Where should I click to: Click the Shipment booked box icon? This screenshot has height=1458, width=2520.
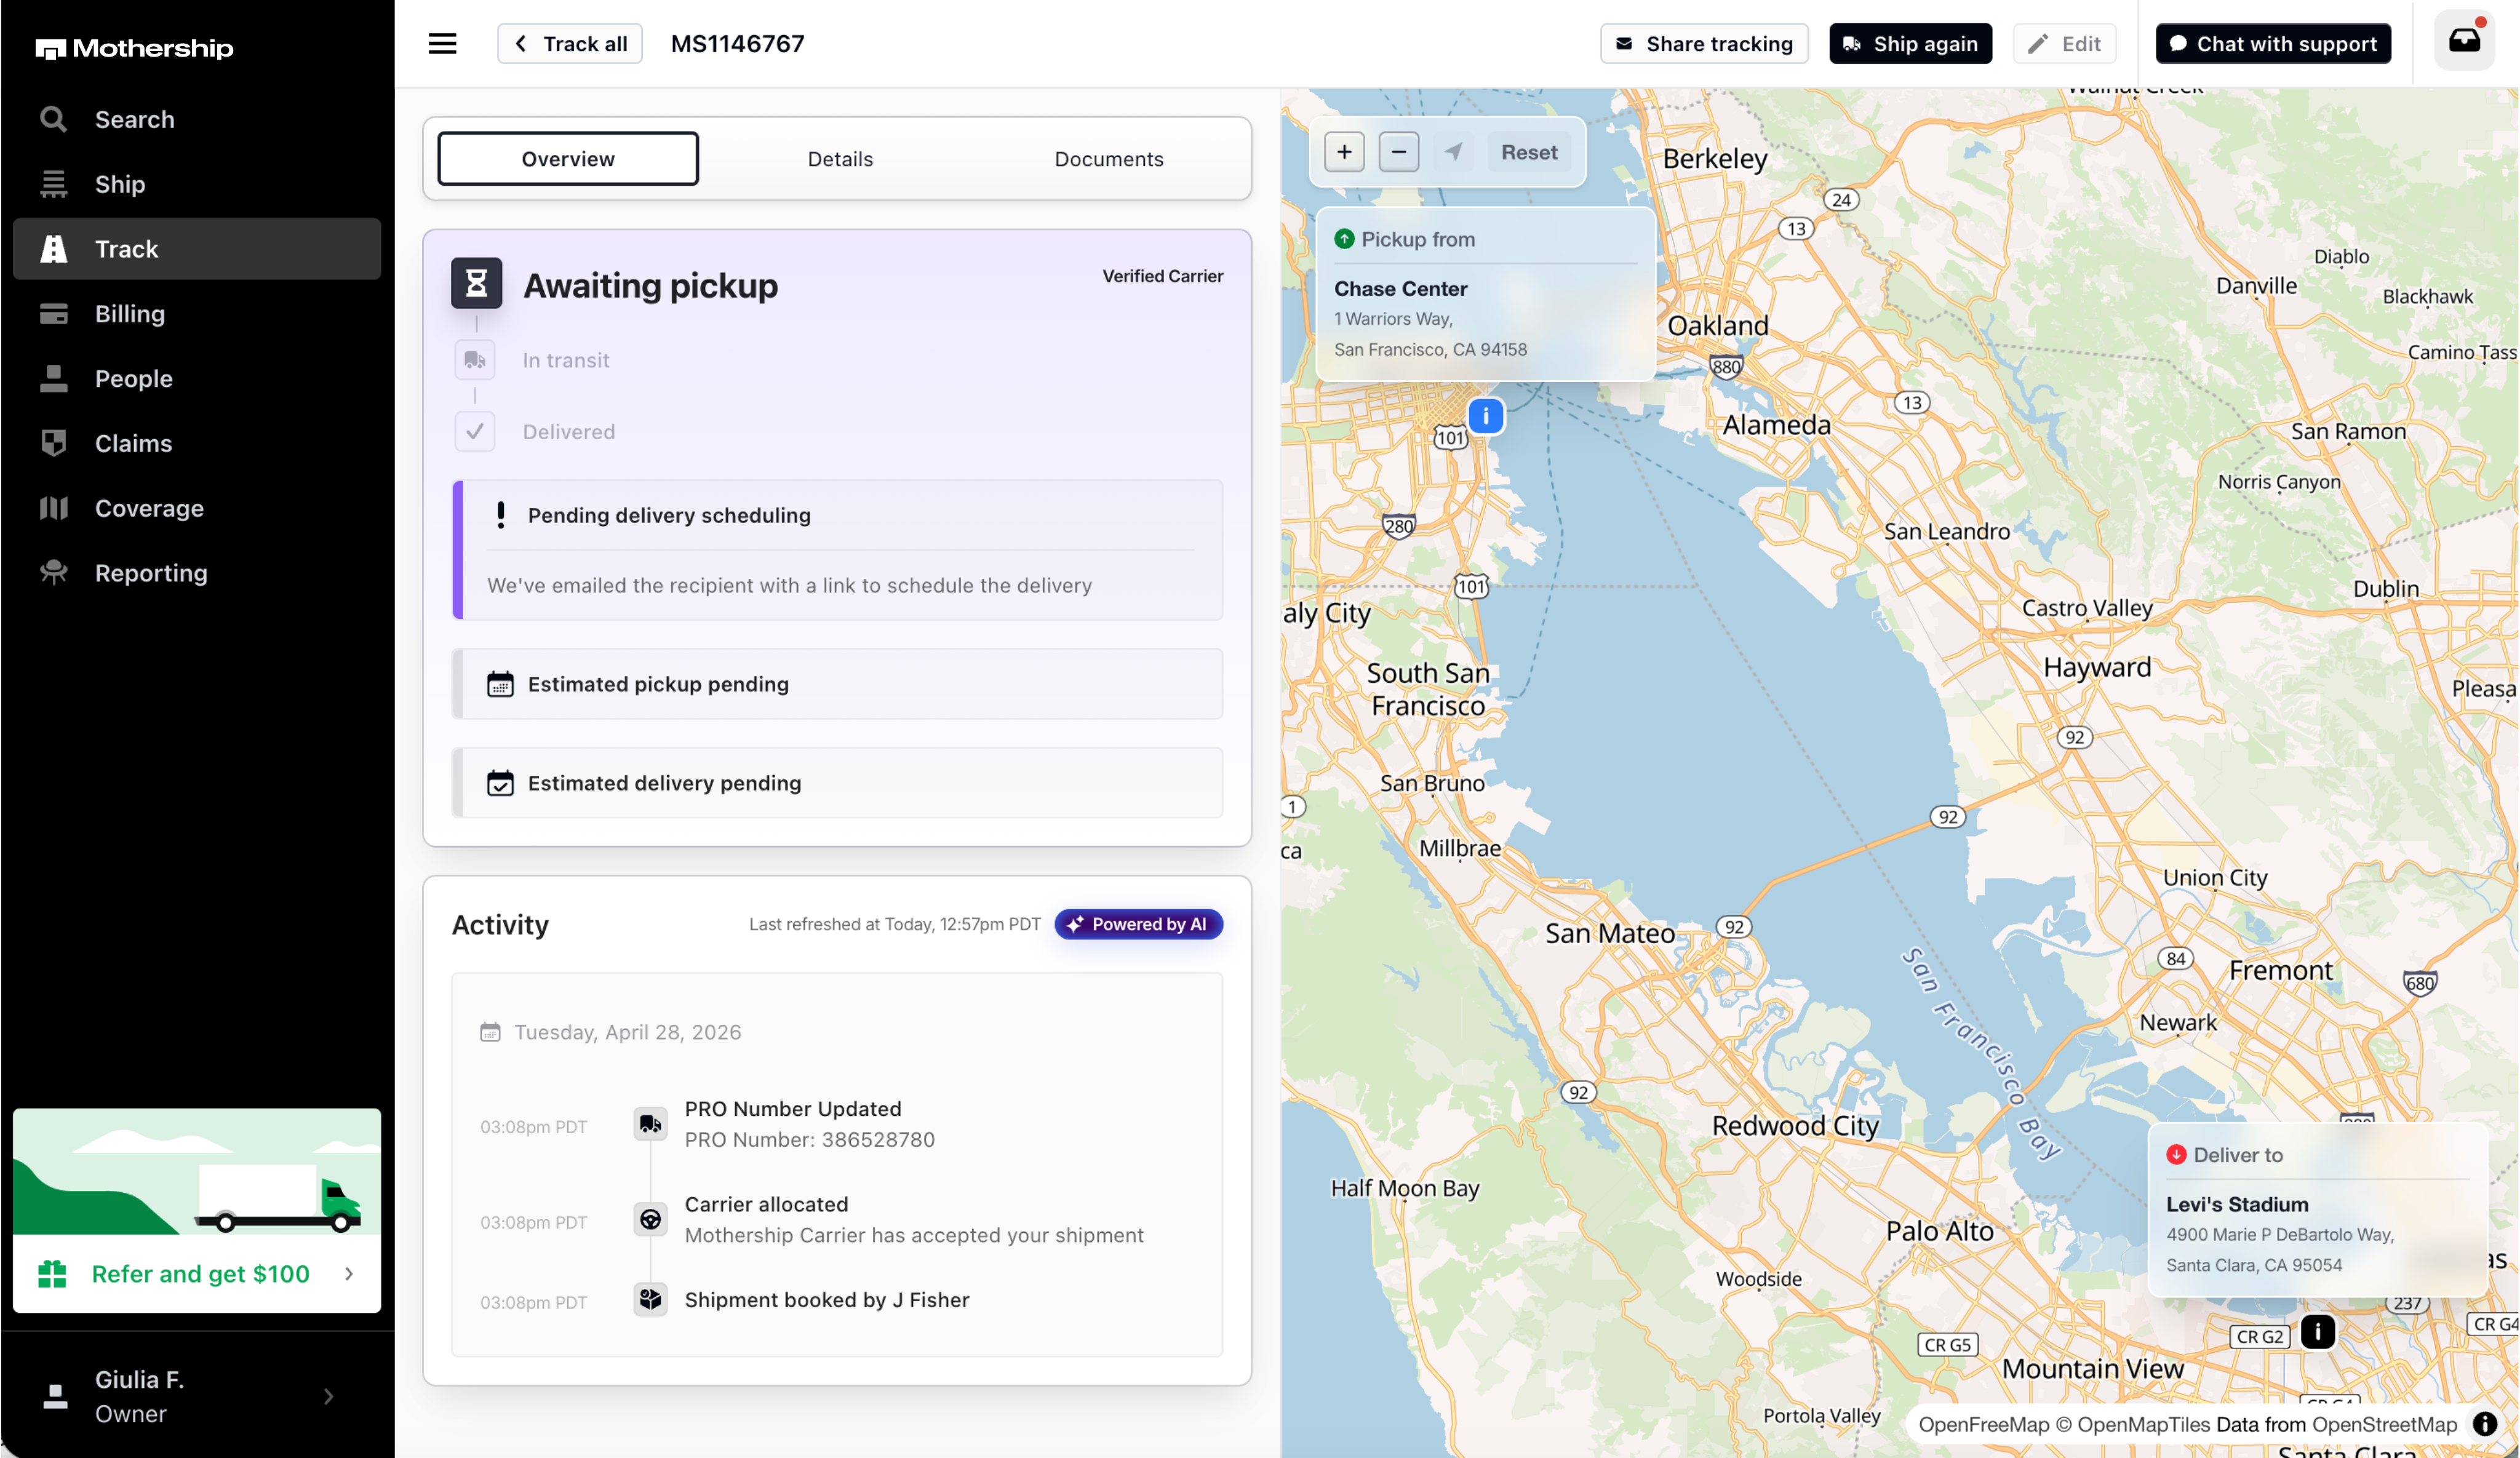650,1299
